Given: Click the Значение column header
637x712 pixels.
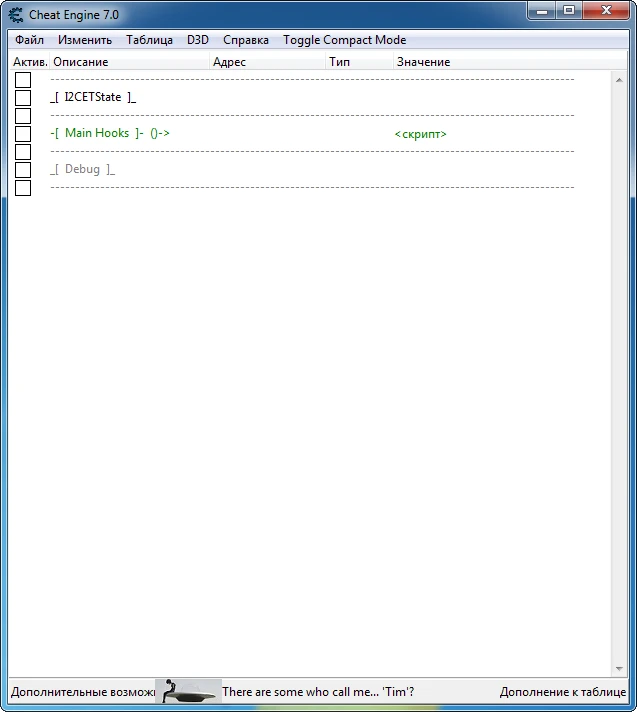Looking at the screenshot, I should [510, 62].
